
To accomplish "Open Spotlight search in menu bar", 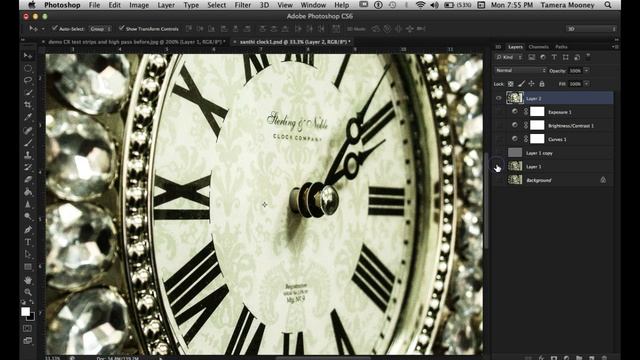I will 608,5.
